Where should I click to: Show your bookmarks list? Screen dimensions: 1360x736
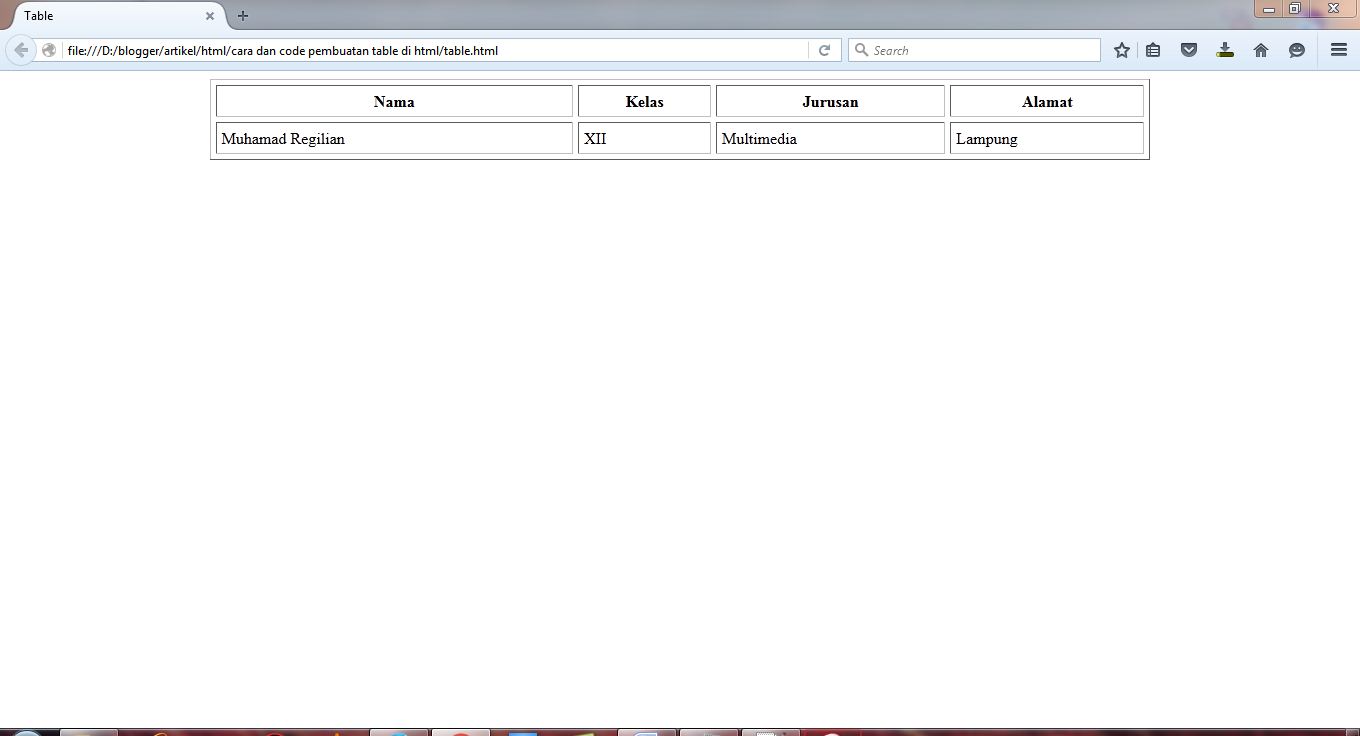tap(1153, 50)
